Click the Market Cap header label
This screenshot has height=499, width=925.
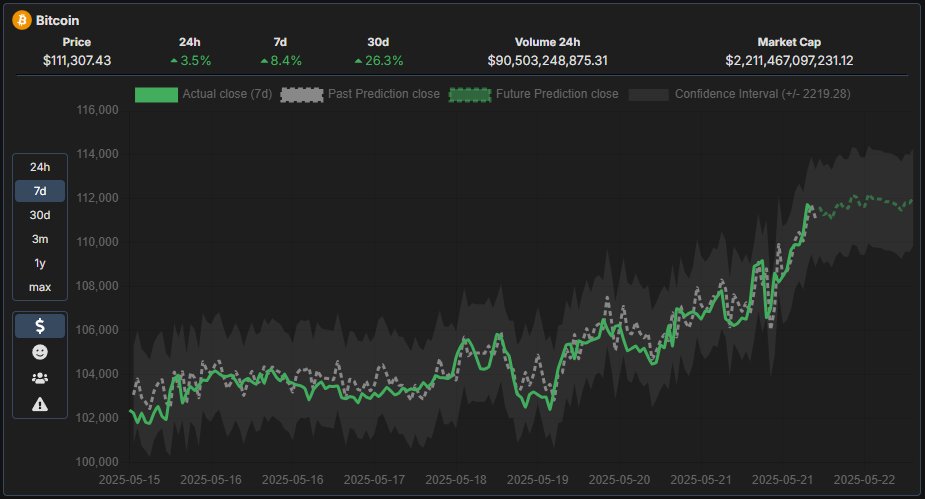[789, 42]
